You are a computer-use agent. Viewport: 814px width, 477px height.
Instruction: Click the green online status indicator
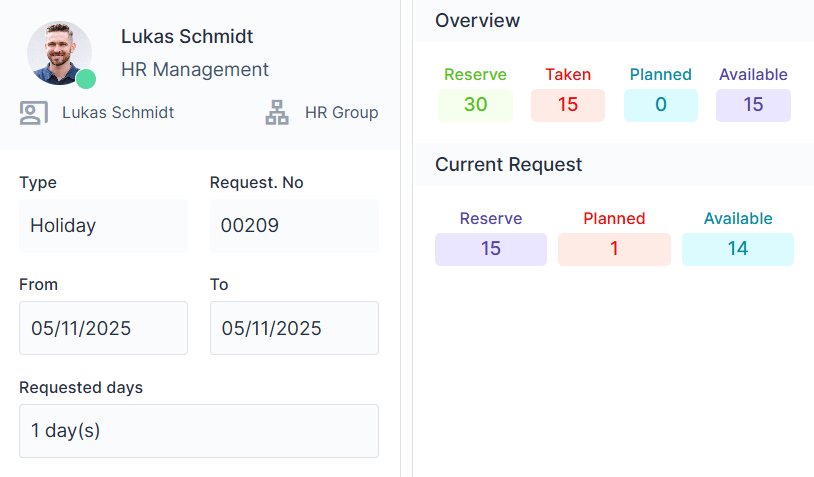[86, 79]
